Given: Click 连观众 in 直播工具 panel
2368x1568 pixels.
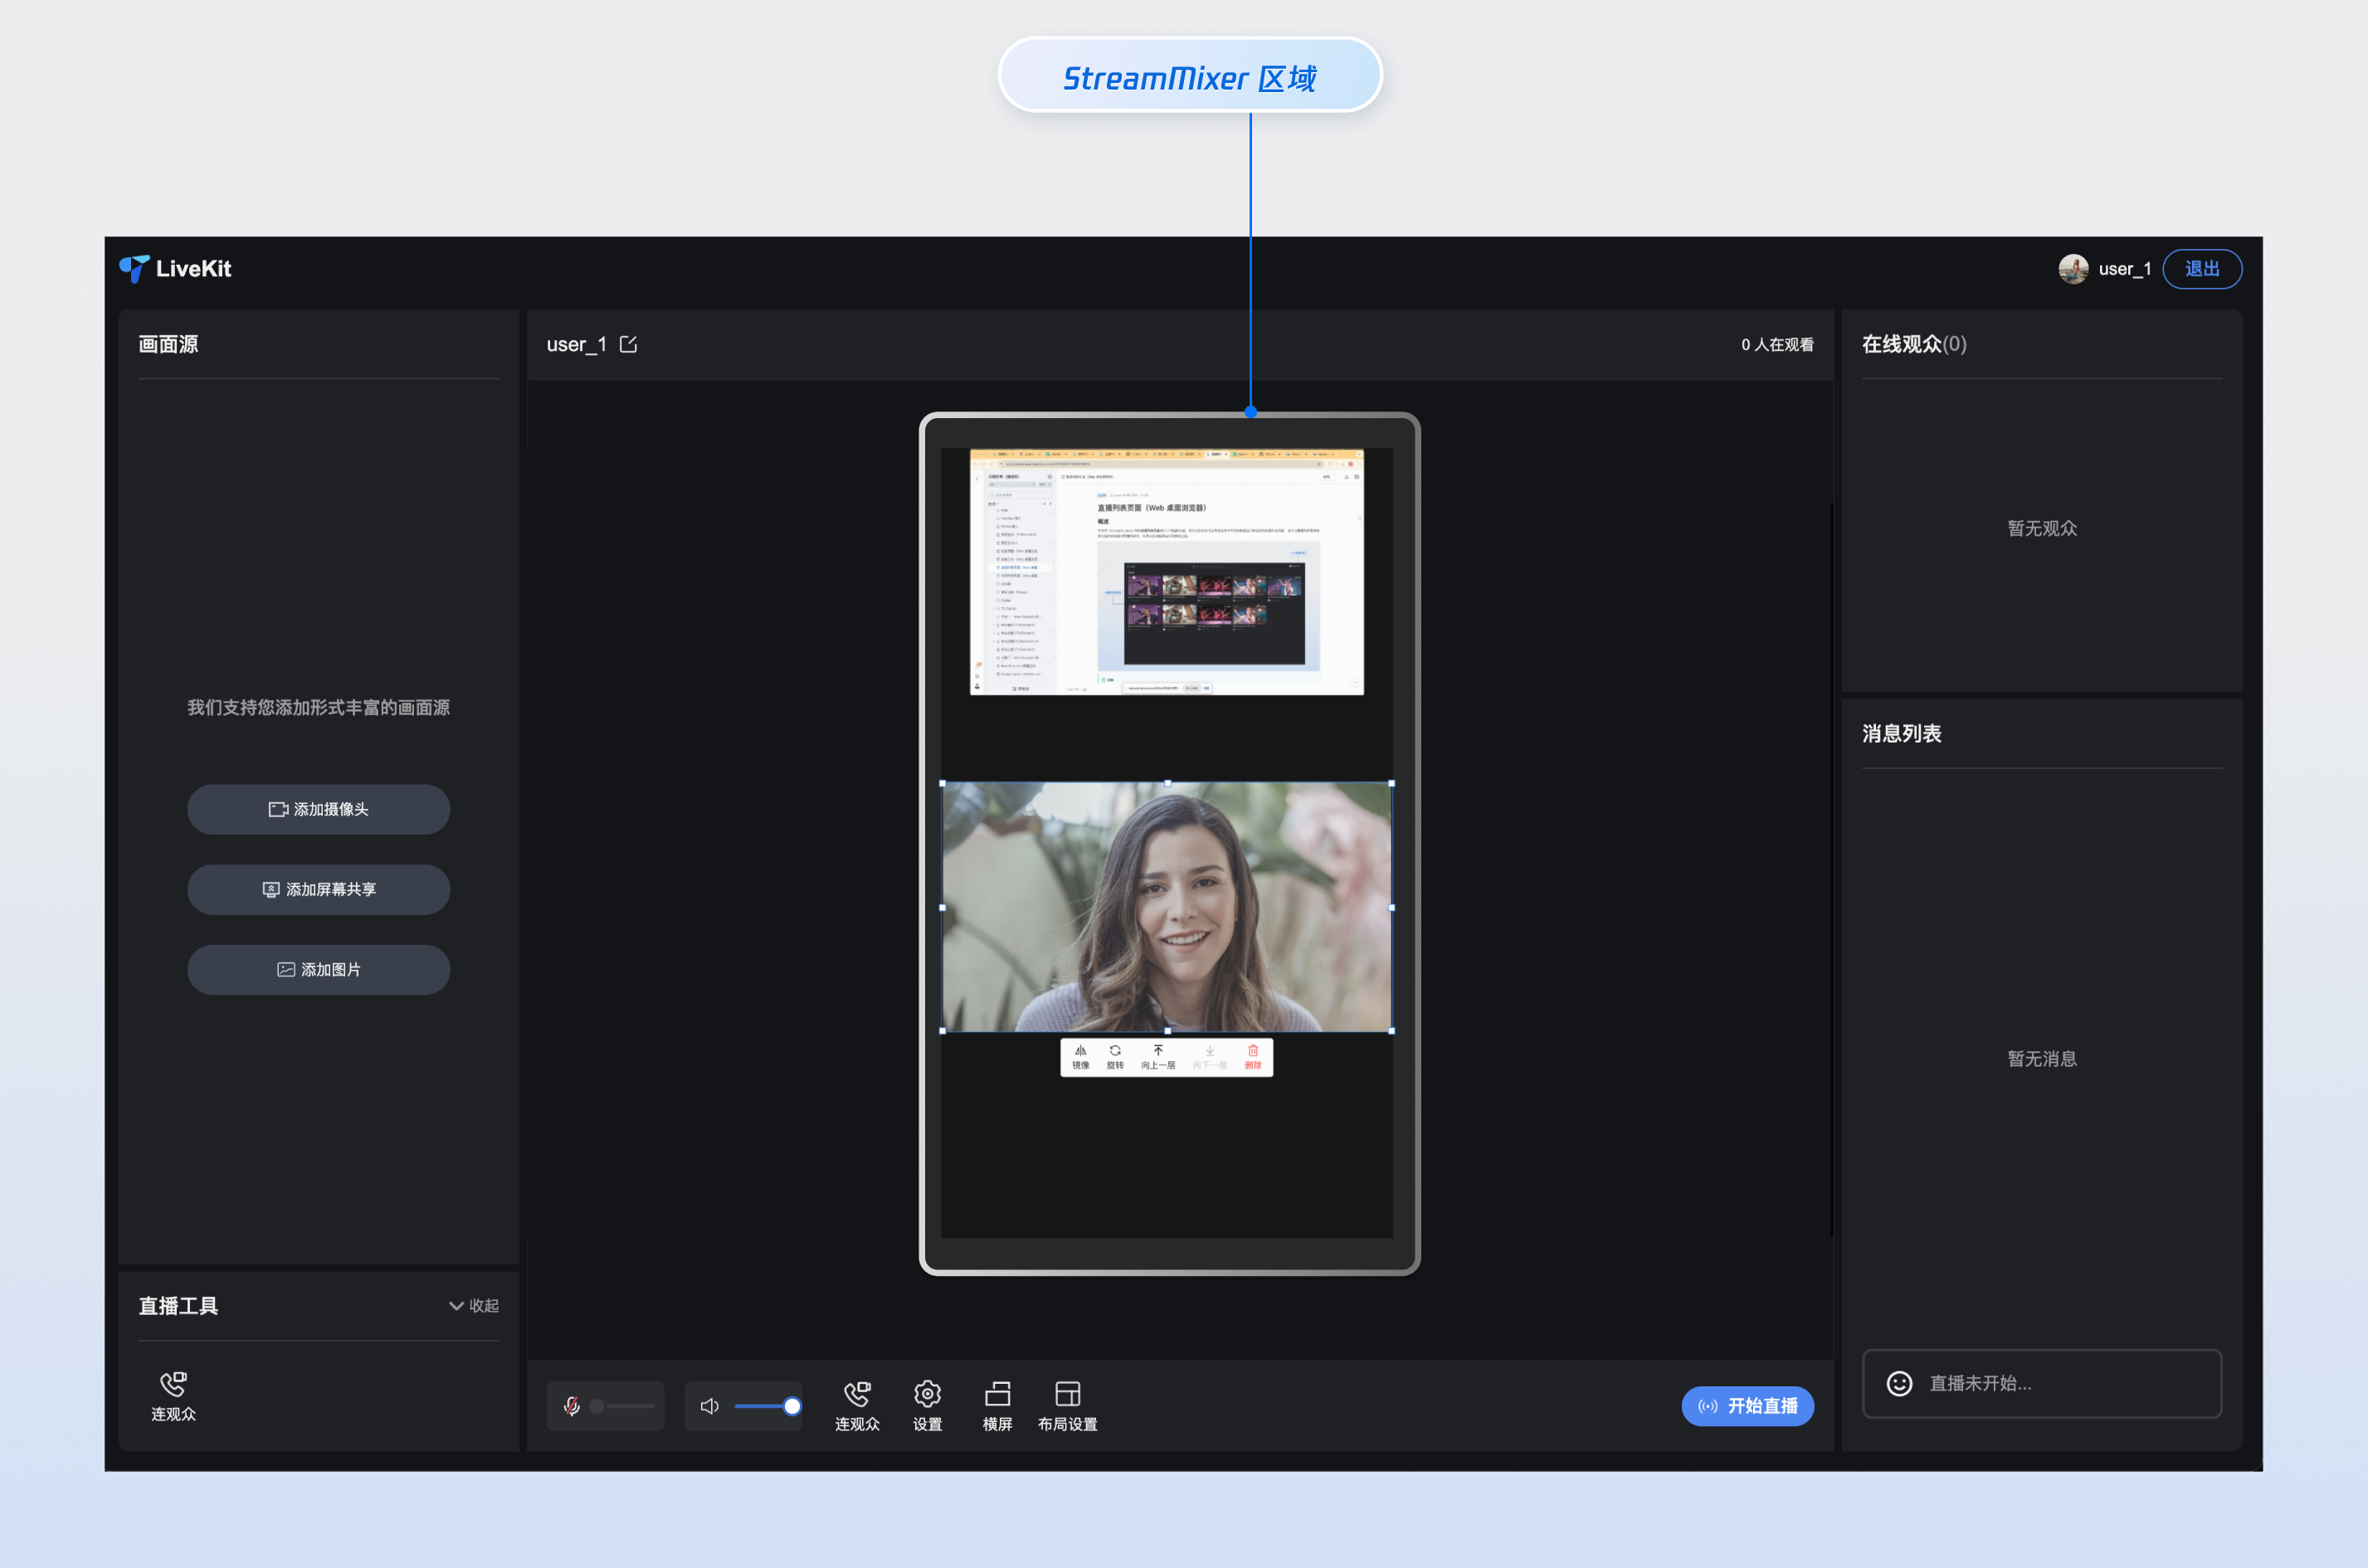Looking at the screenshot, I should (x=173, y=1395).
